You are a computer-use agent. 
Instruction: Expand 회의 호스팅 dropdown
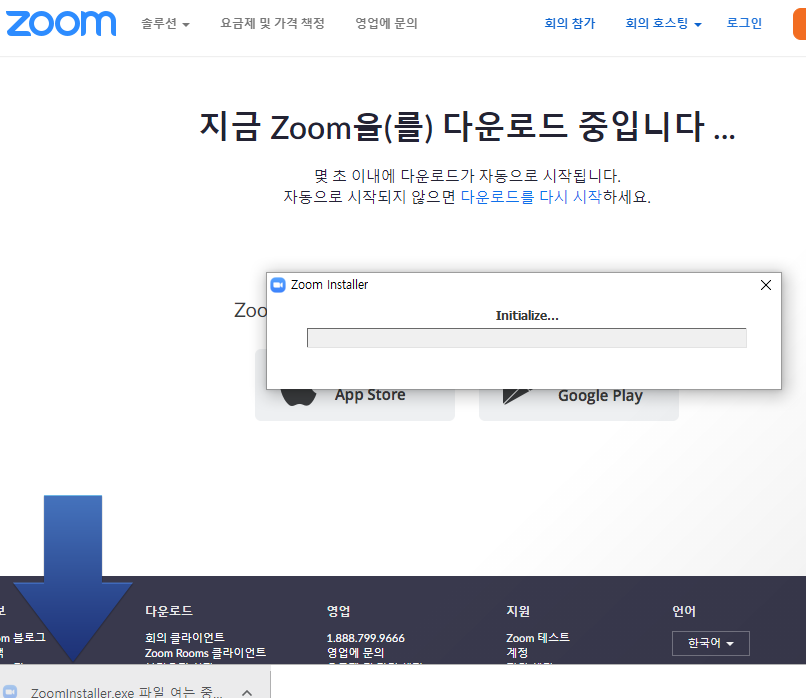[x=663, y=23]
